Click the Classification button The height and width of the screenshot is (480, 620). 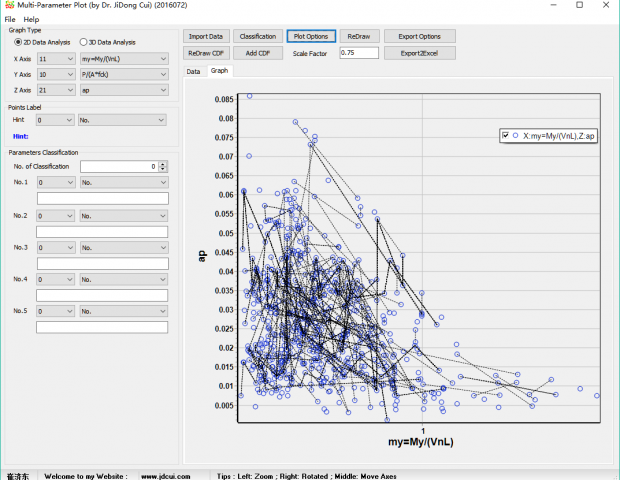tap(257, 36)
